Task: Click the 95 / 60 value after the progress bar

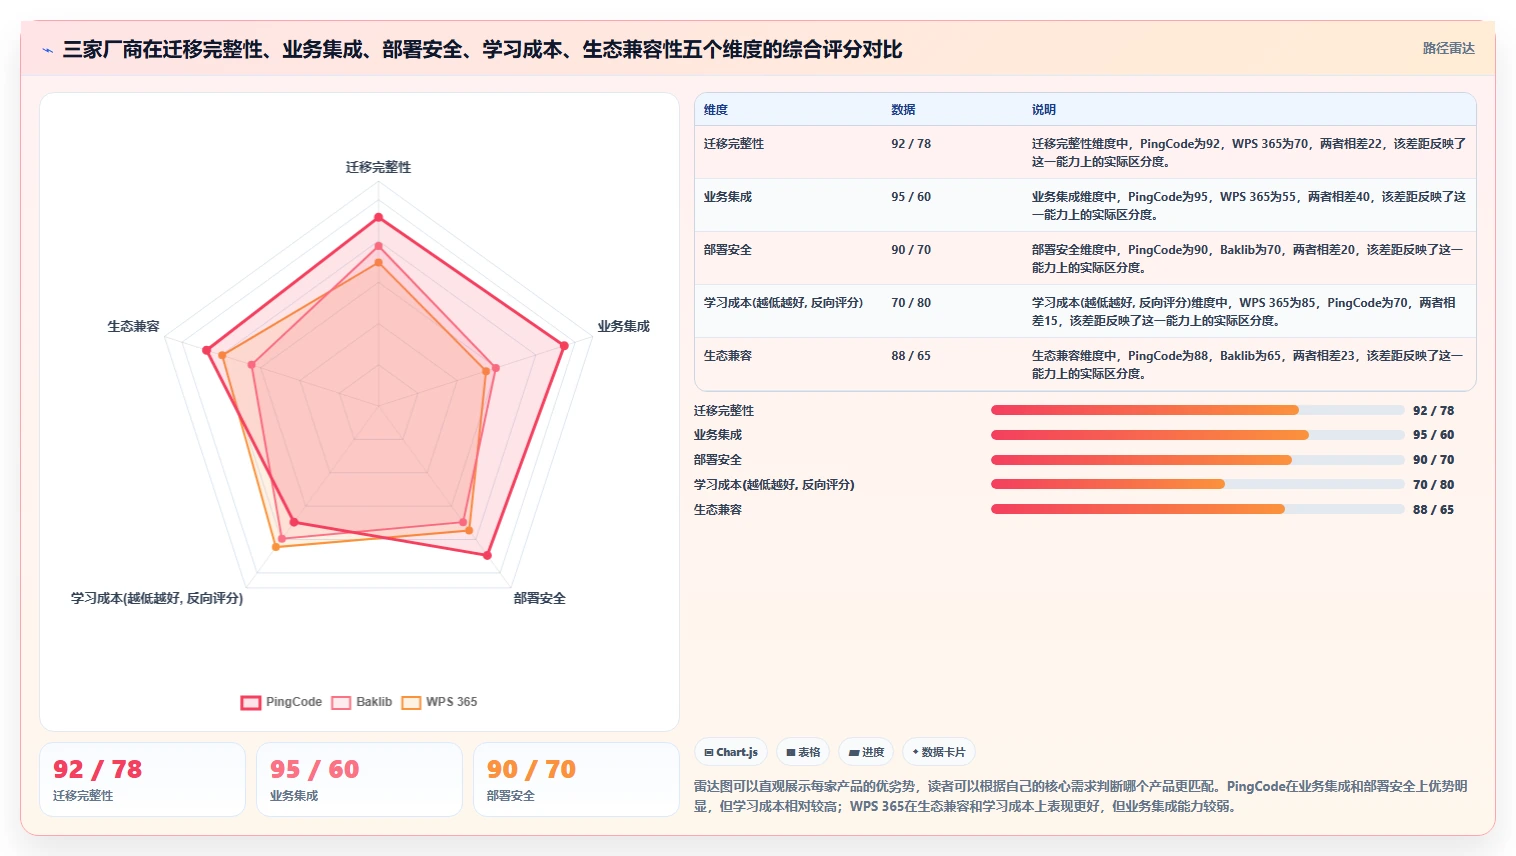Action: 1433,435
